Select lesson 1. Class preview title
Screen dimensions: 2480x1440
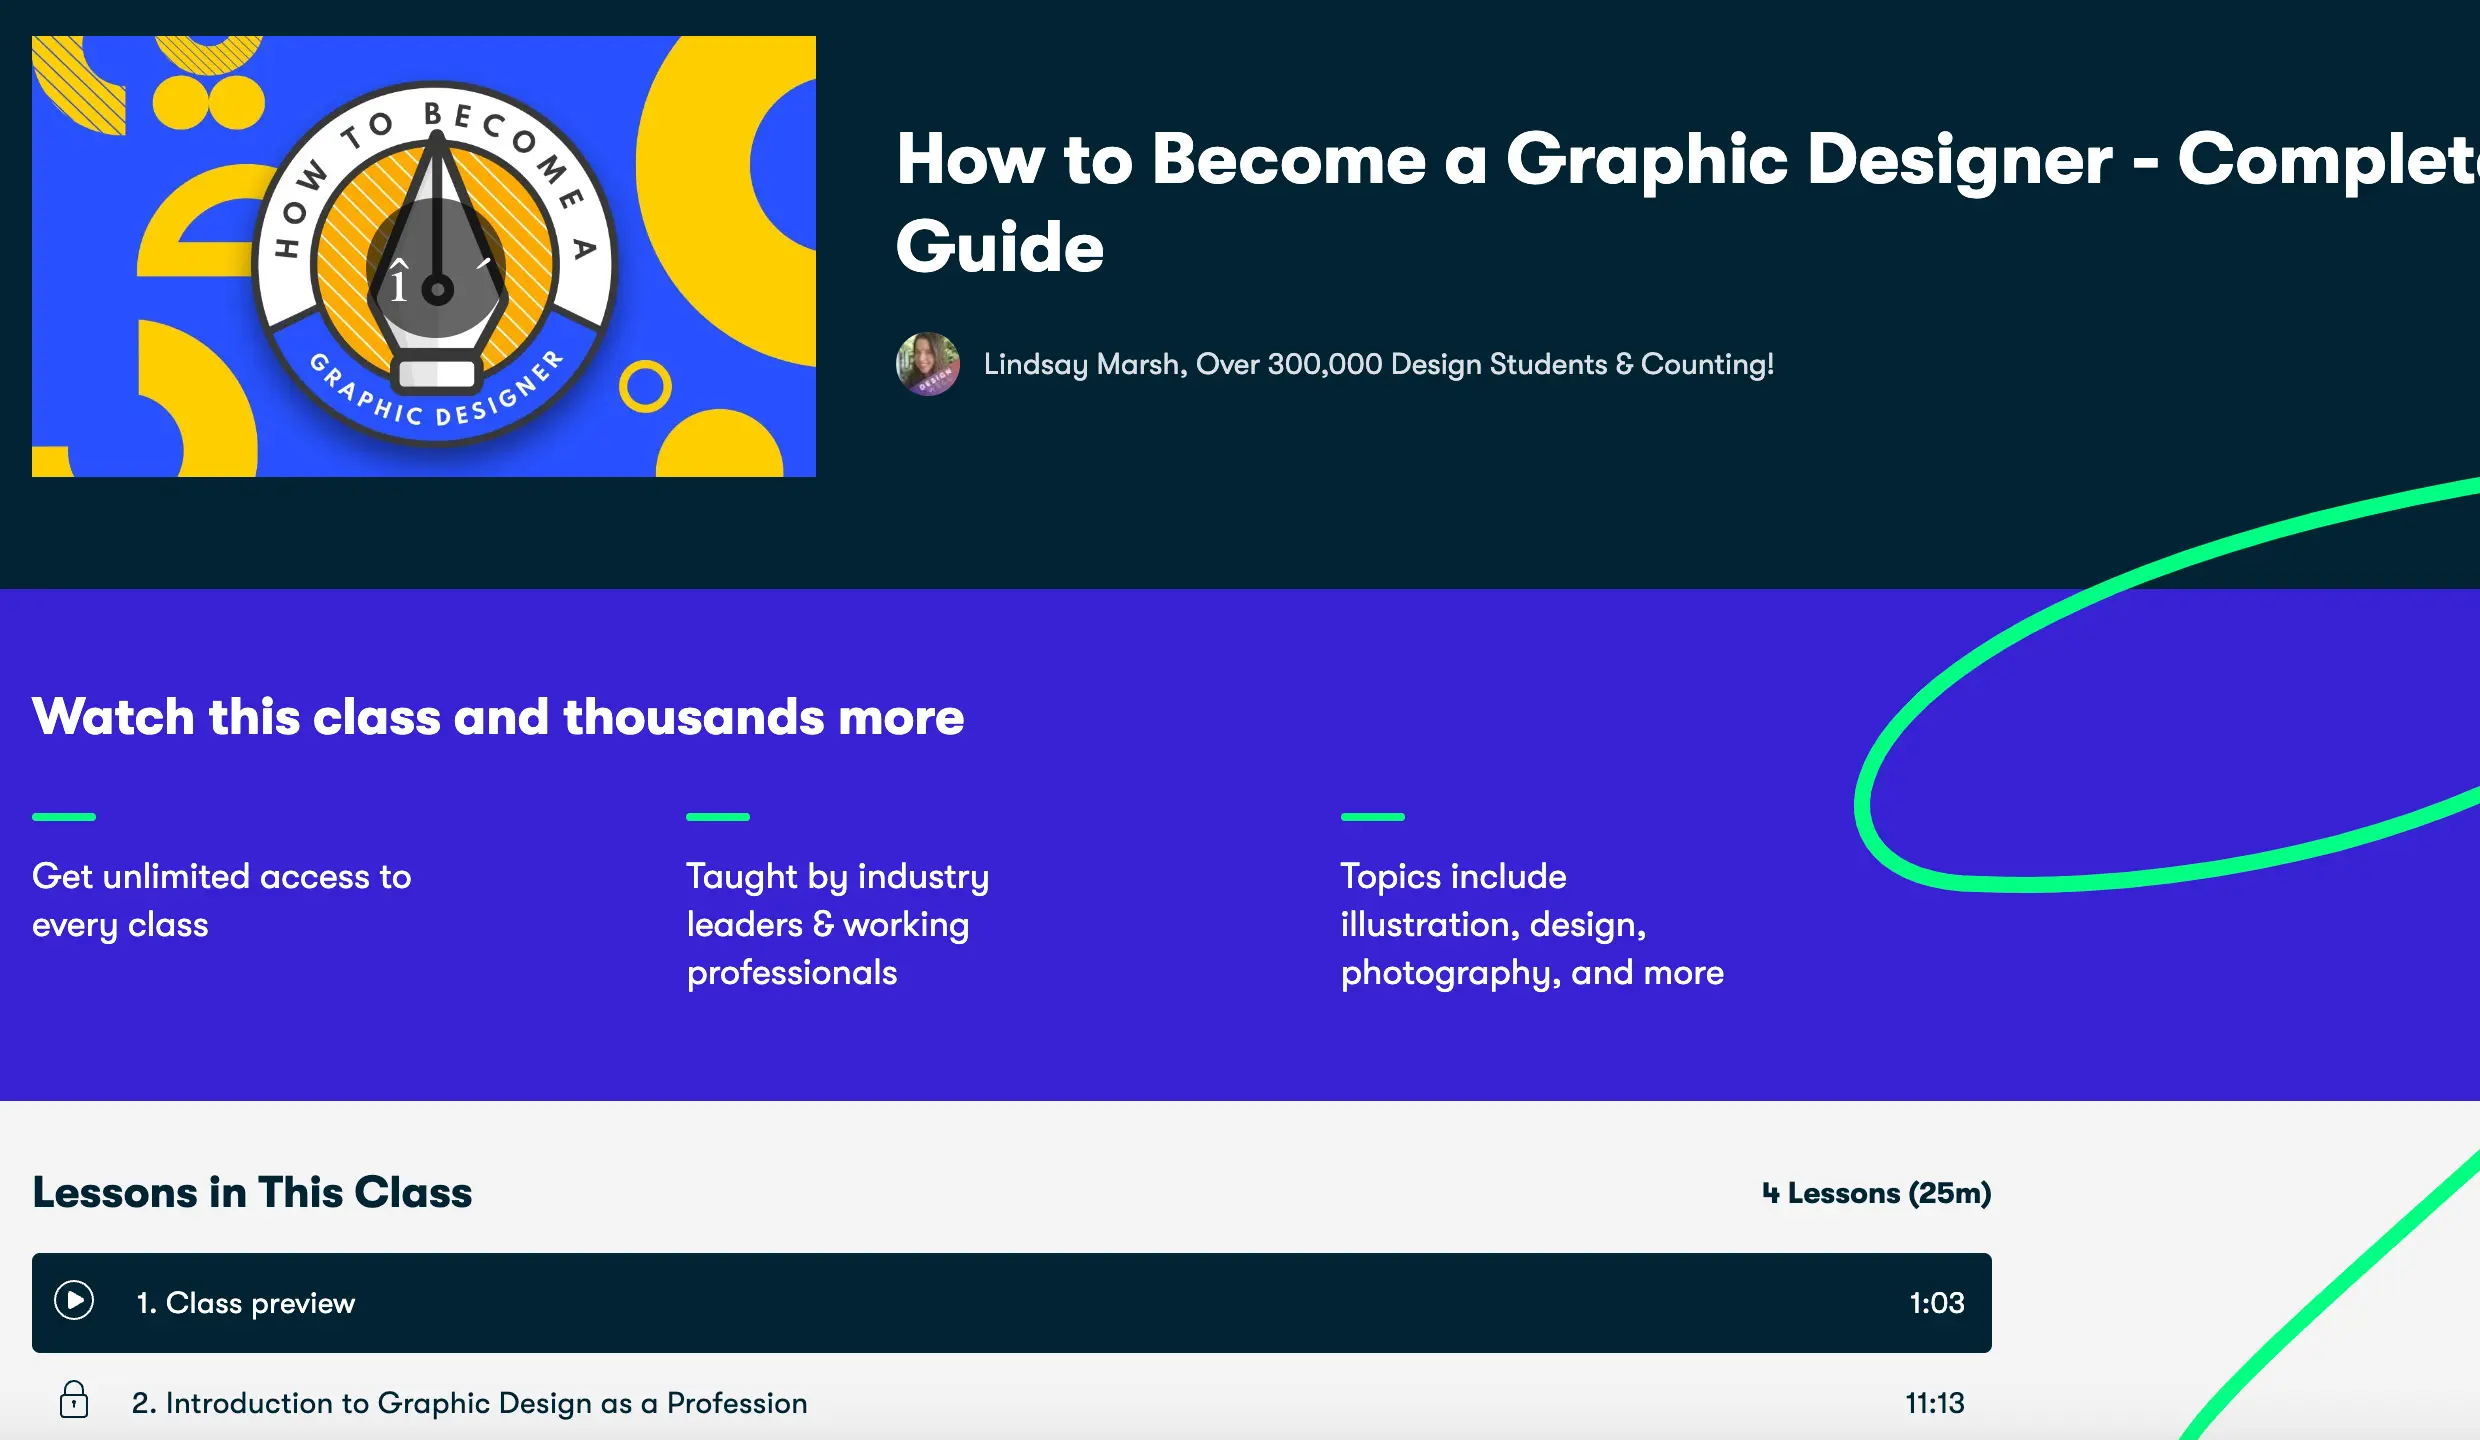[246, 1303]
